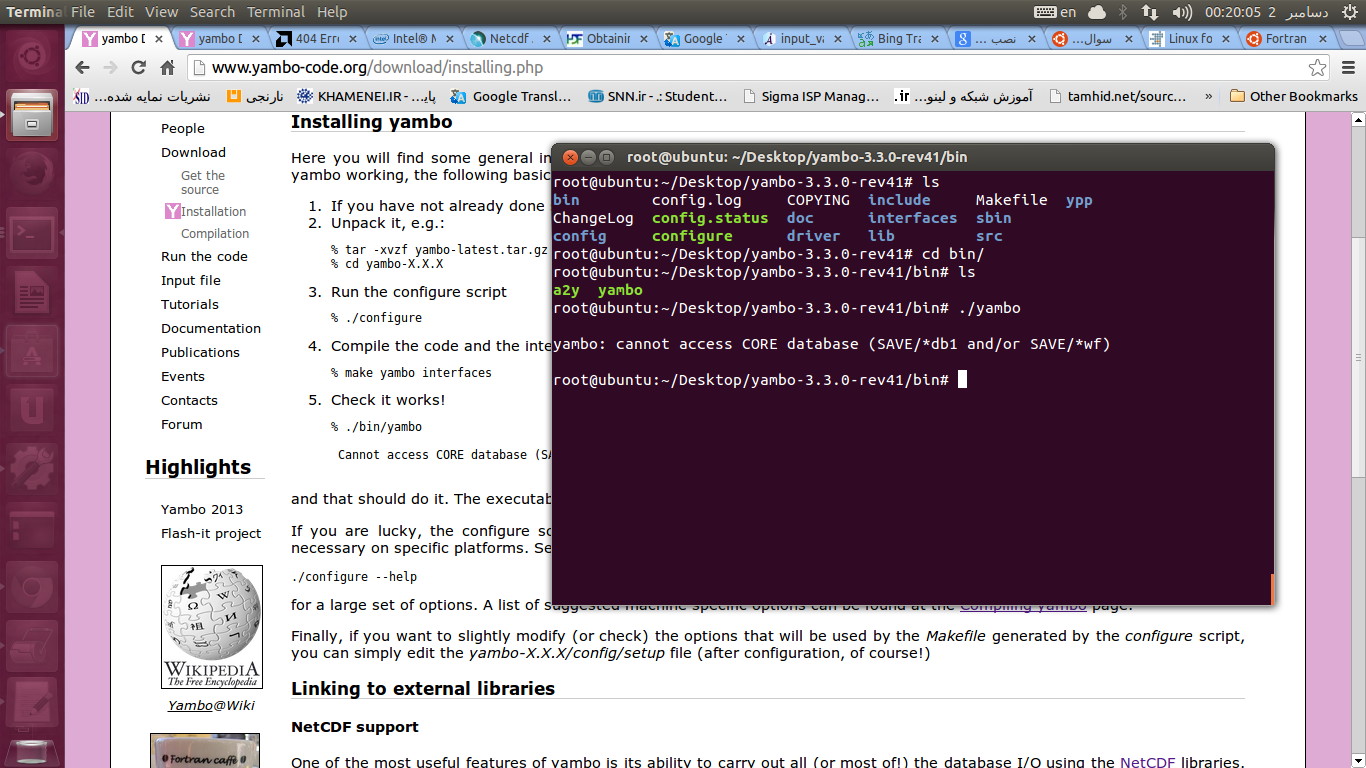
Task: Open the Edit menu
Action: tap(120, 12)
